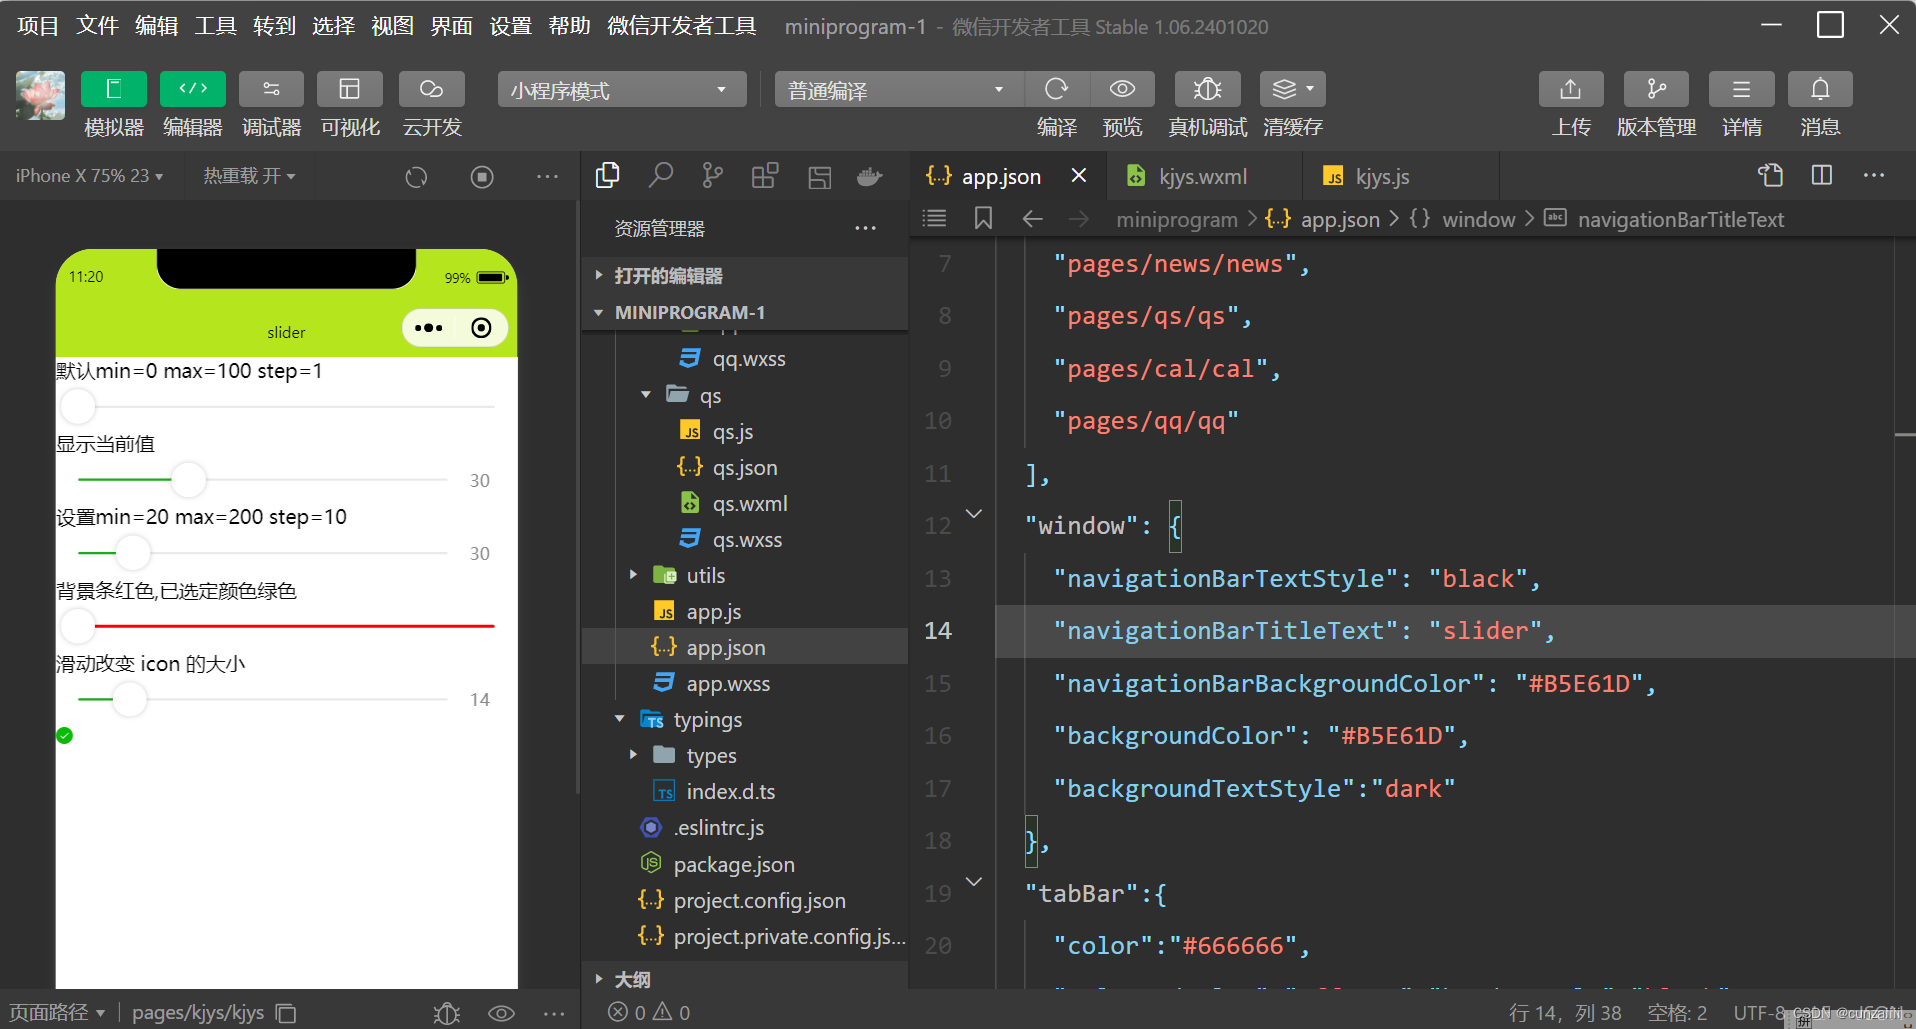Open the clear cache dropdown
The height and width of the screenshot is (1029, 1916).
1293,89
